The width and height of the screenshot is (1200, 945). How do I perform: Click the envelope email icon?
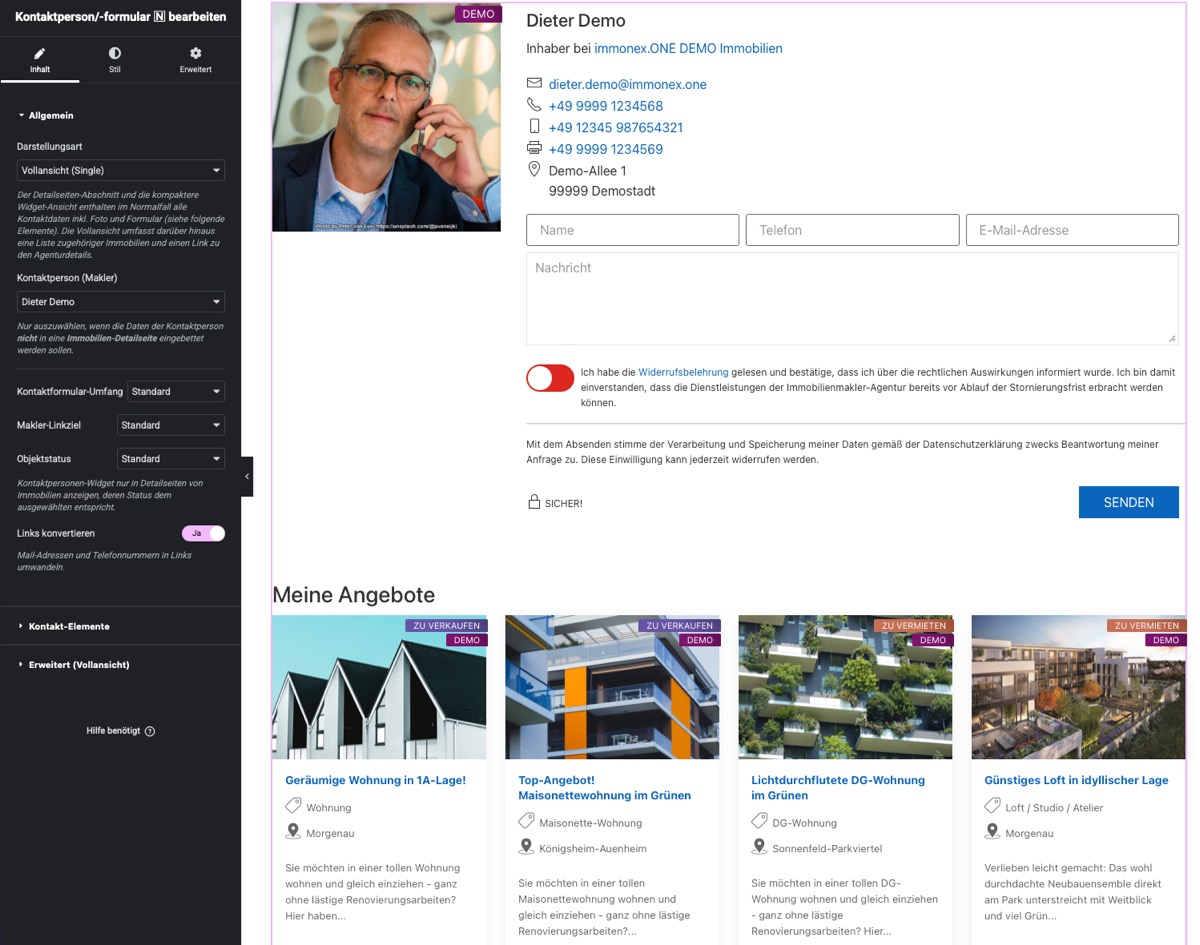point(534,83)
